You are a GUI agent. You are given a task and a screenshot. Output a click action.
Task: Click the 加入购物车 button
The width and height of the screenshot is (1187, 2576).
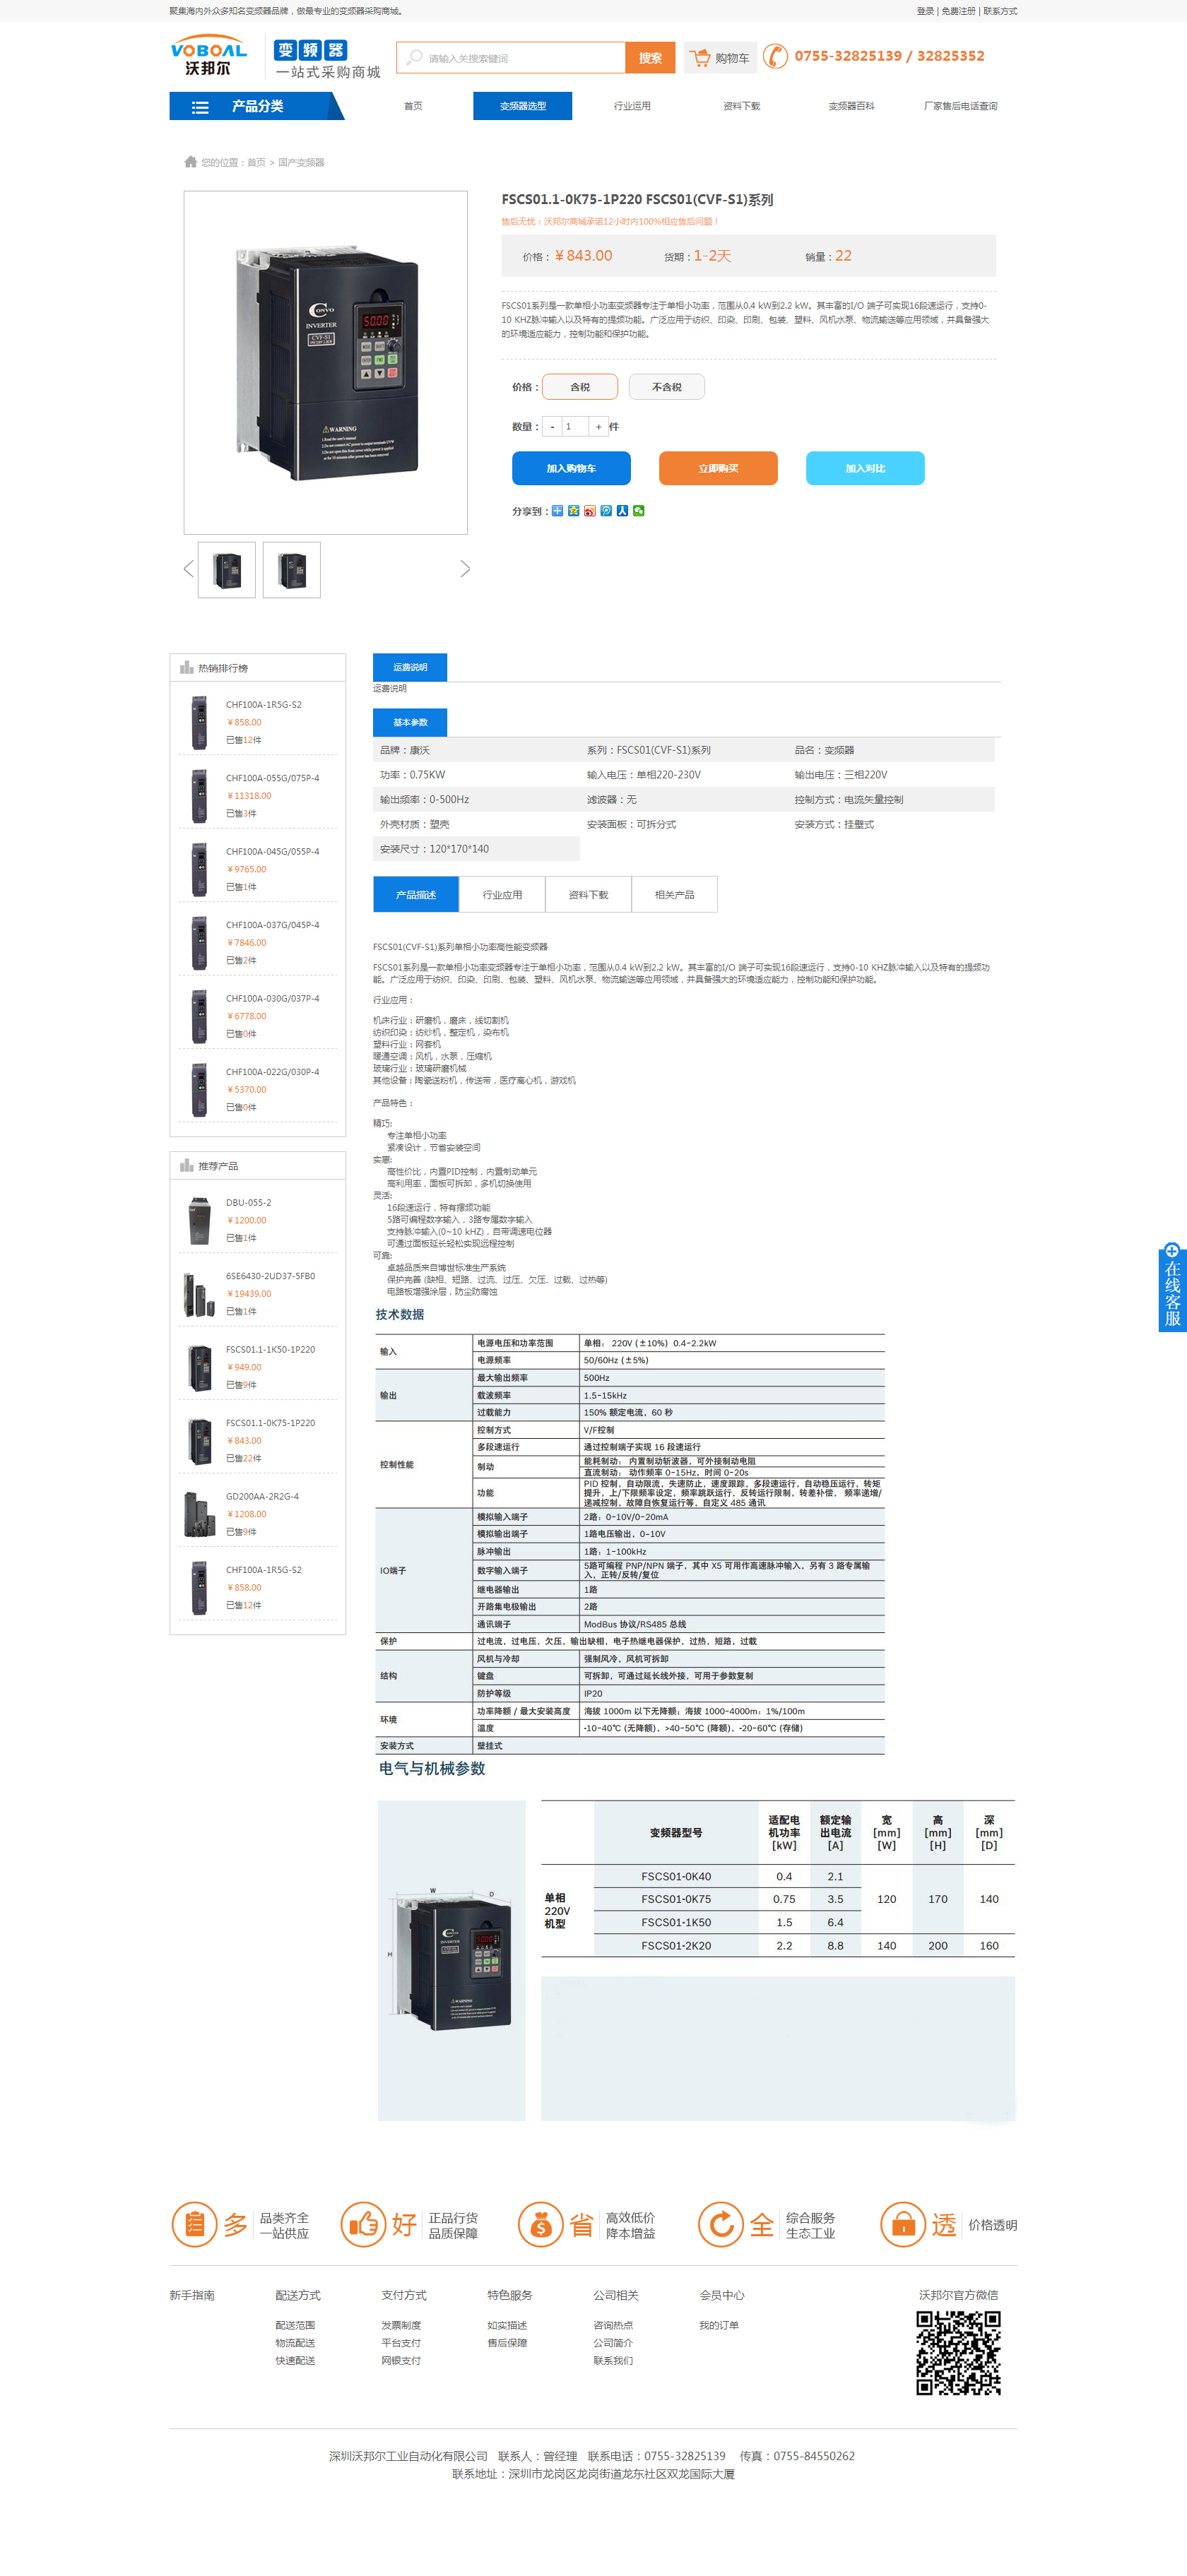pyautogui.click(x=571, y=468)
